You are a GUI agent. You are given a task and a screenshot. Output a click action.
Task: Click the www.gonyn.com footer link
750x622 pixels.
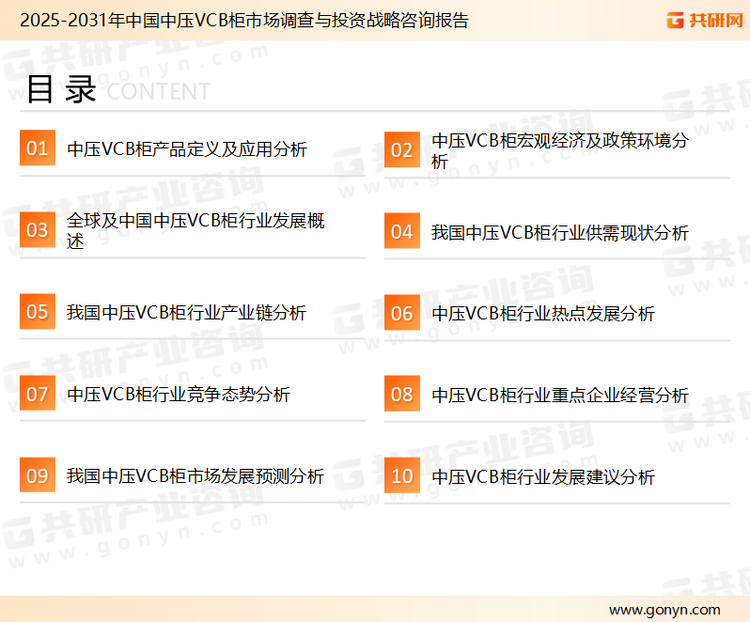(x=664, y=610)
